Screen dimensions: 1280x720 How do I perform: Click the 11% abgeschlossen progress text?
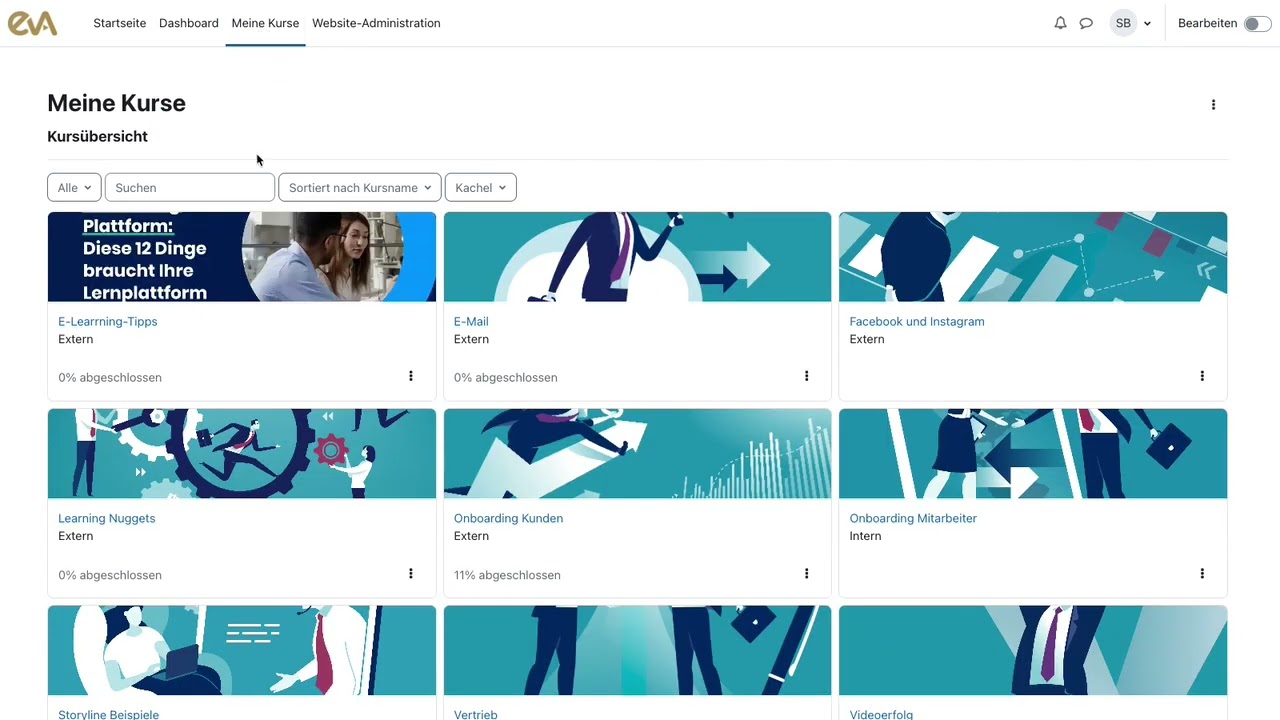[x=507, y=575]
